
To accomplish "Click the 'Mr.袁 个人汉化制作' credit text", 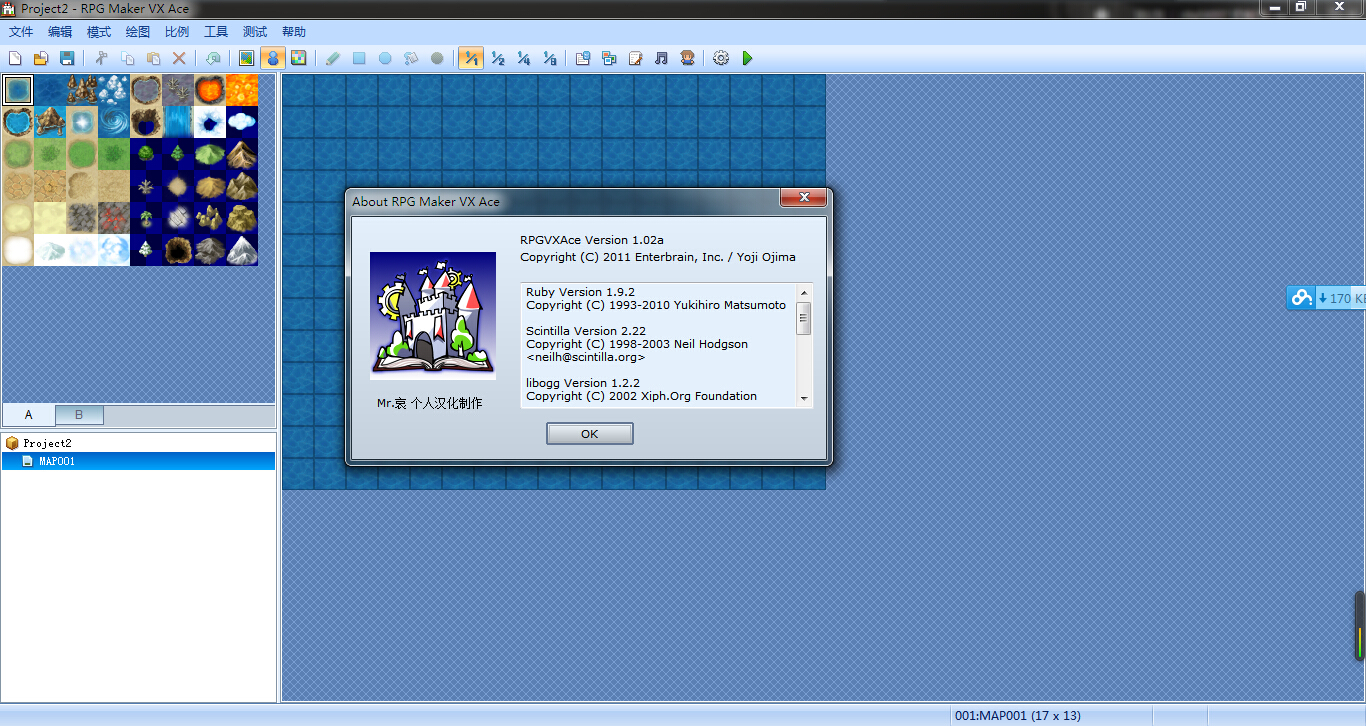I will click(x=429, y=403).
